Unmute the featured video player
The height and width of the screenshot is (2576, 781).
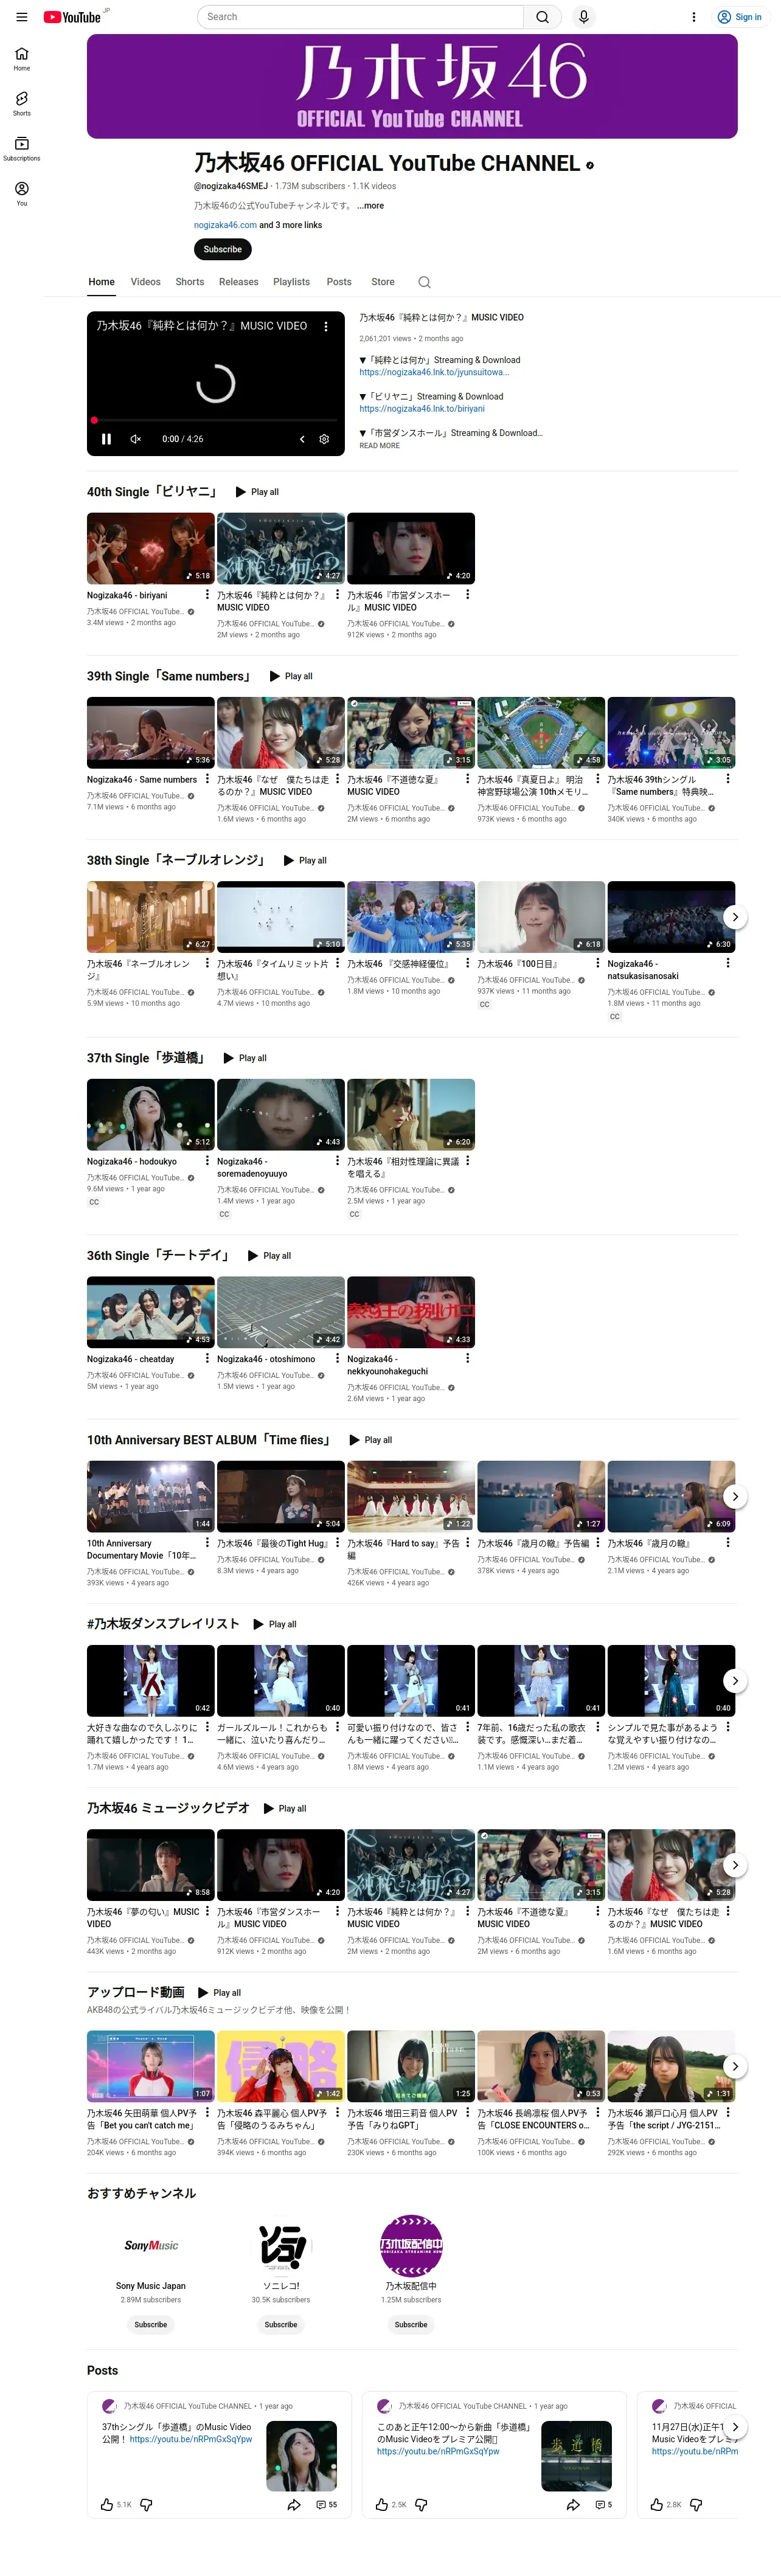point(135,439)
